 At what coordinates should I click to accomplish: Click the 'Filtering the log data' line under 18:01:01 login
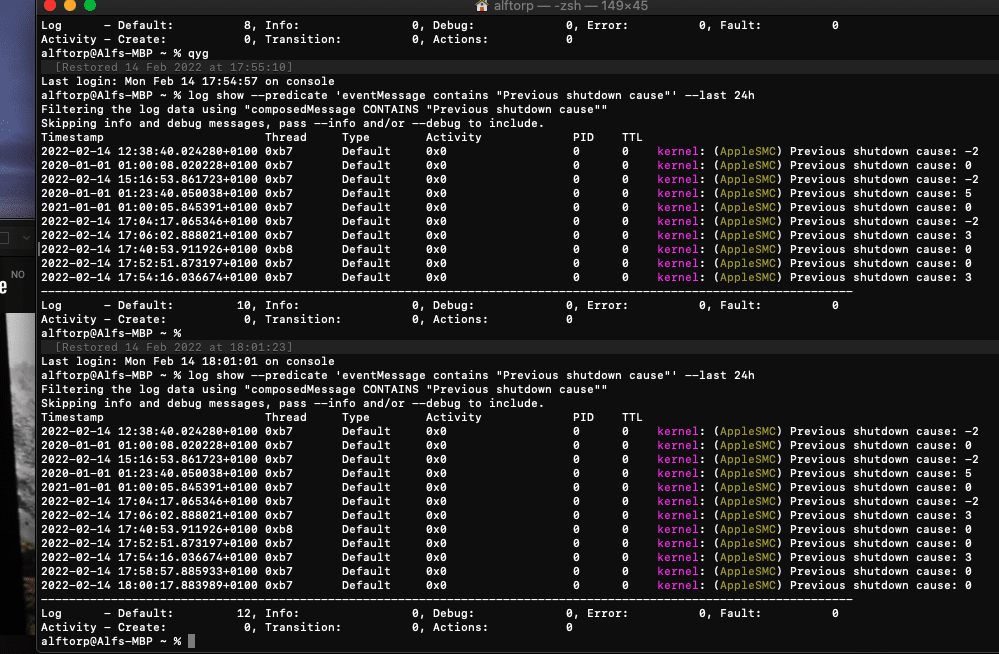[324, 389]
